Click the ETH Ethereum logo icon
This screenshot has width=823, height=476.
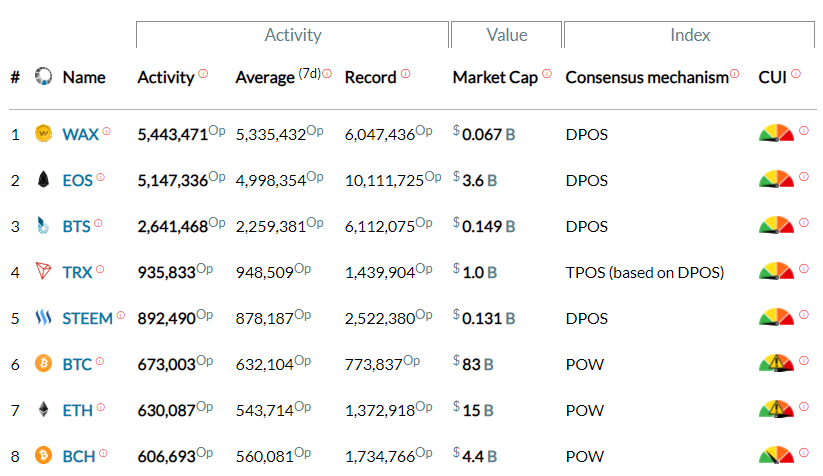click(43, 410)
